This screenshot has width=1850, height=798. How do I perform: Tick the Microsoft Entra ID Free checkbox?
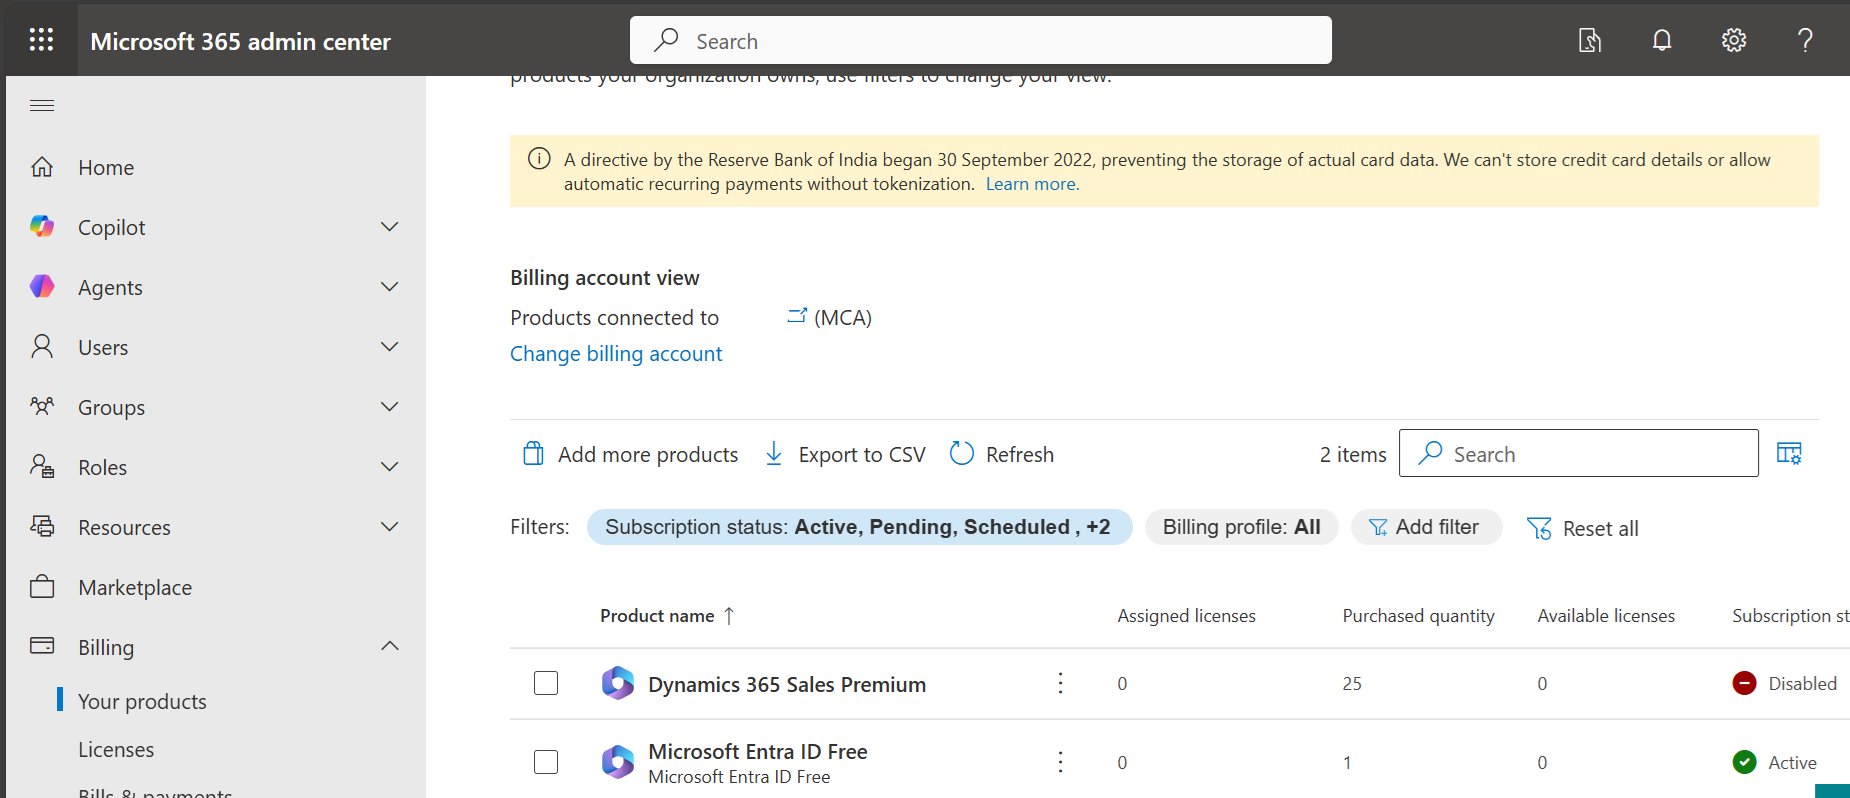point(546,762)
